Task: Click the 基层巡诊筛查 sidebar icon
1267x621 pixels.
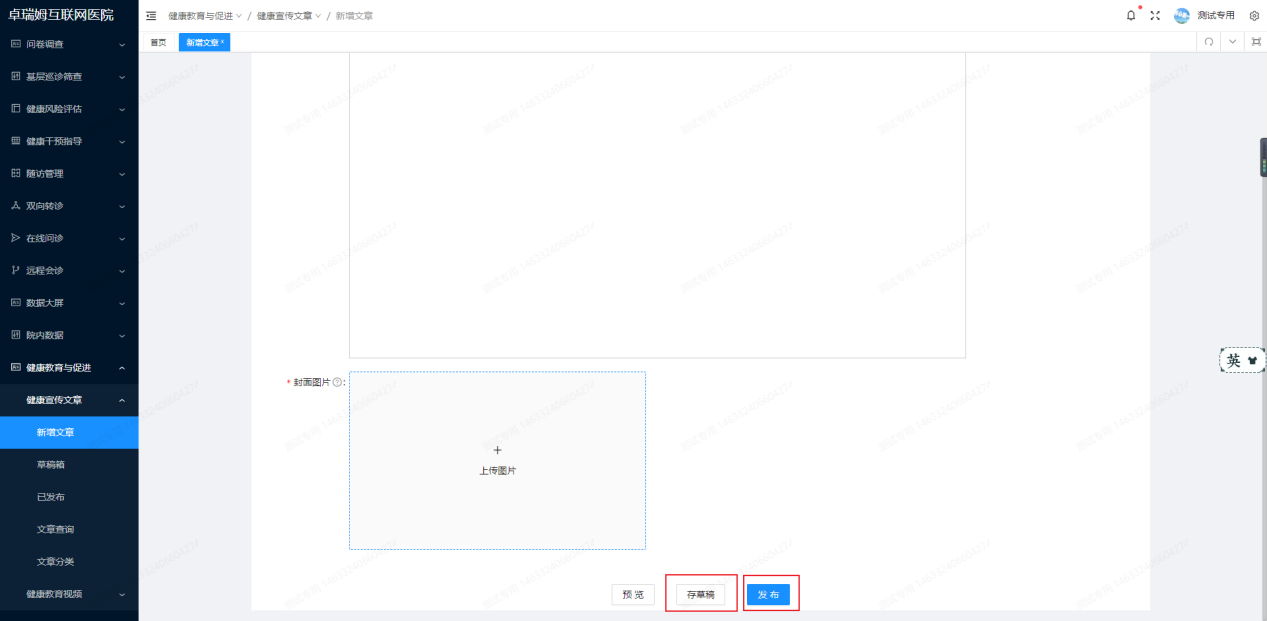Action: coord(15,76)
